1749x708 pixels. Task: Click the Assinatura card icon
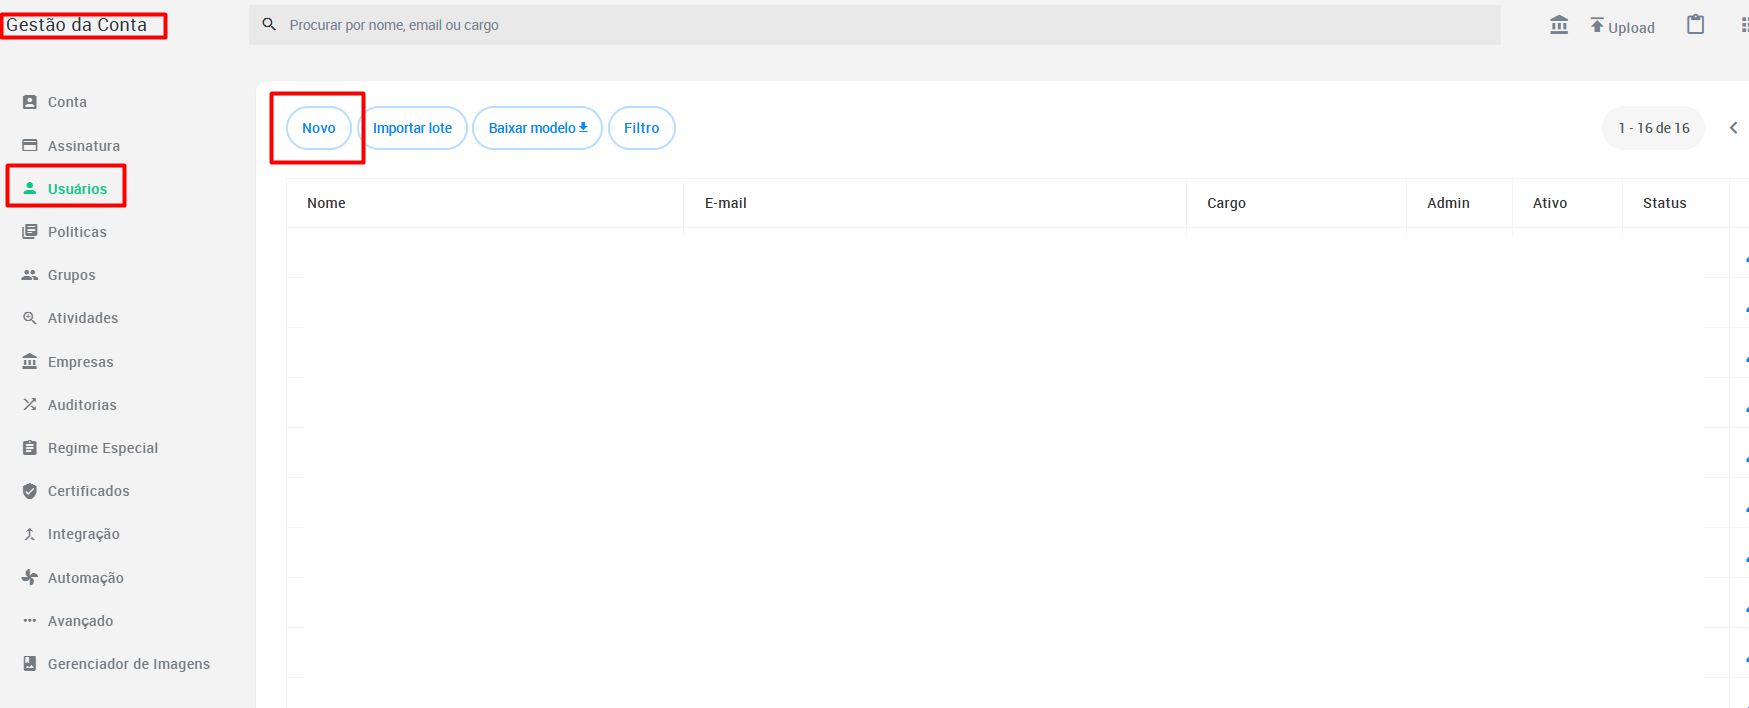pos(30,145)
